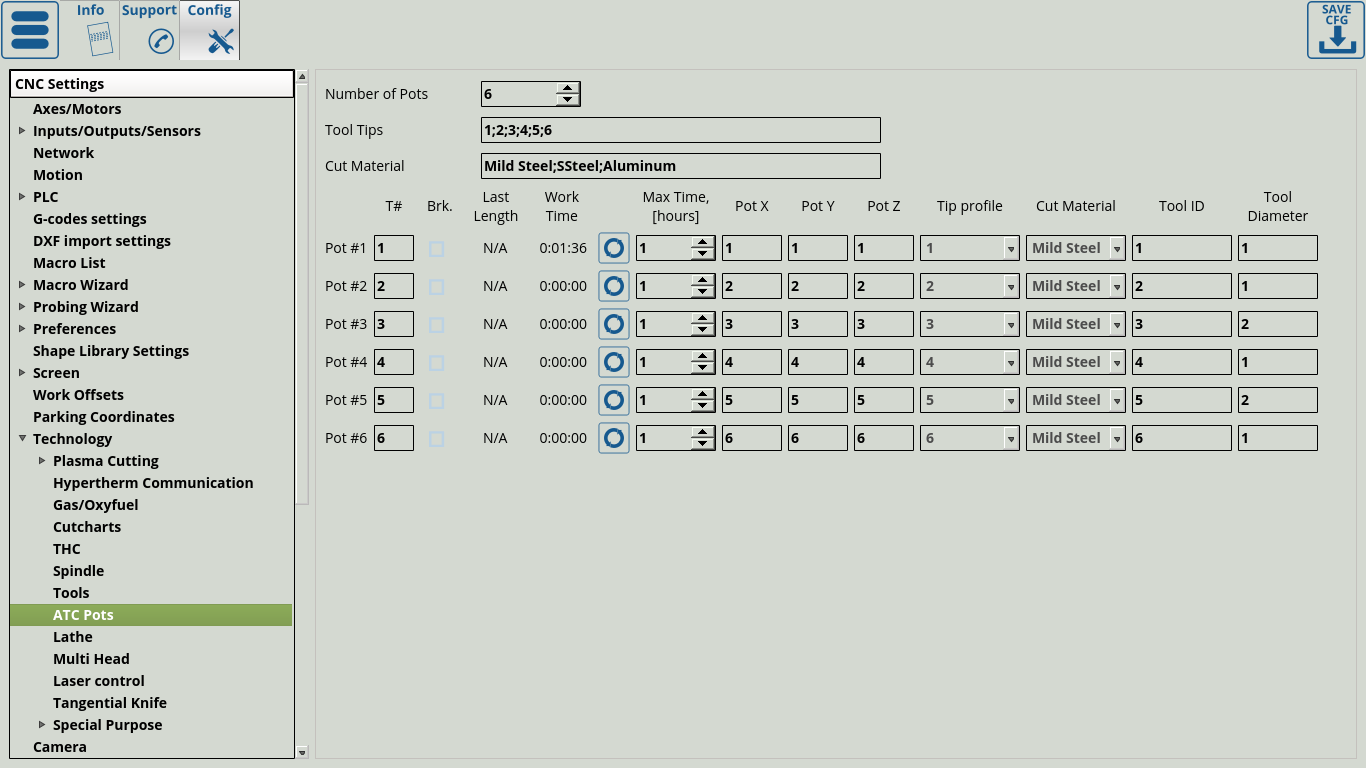Viewport: 1366px width, 768px height.
Task: Switch to the Config tab
Action: (210, 30)
